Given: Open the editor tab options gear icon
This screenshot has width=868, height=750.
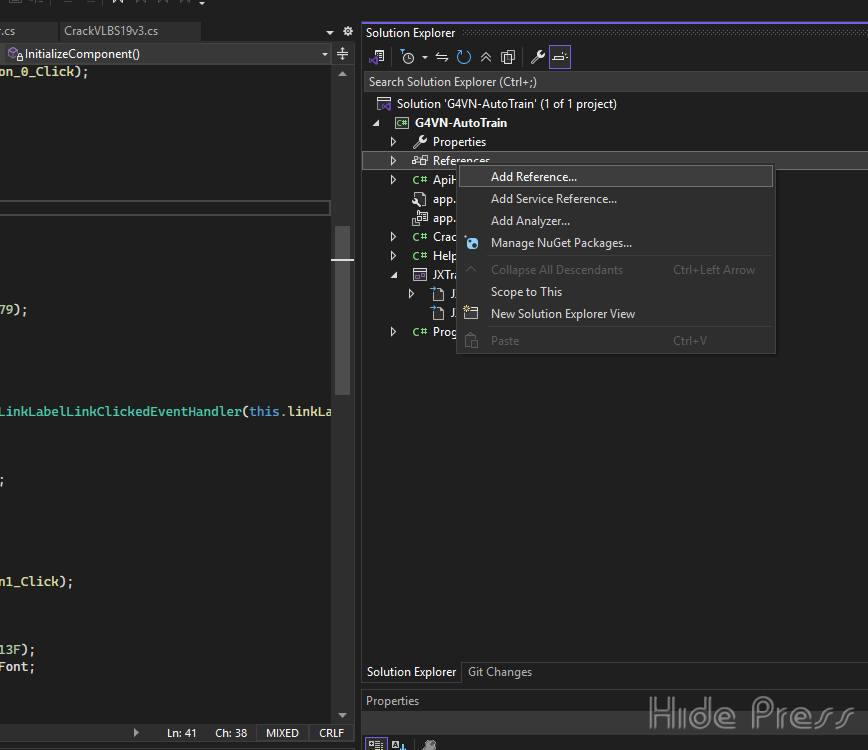Looking at the screenshot, I should click(348, 31).
